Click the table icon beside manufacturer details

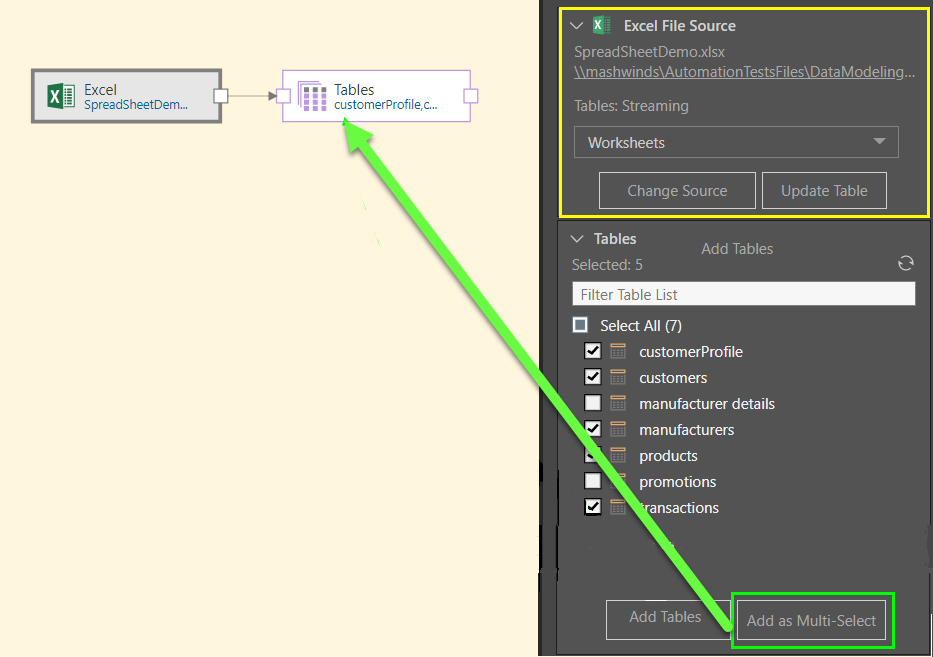[619, 404]
